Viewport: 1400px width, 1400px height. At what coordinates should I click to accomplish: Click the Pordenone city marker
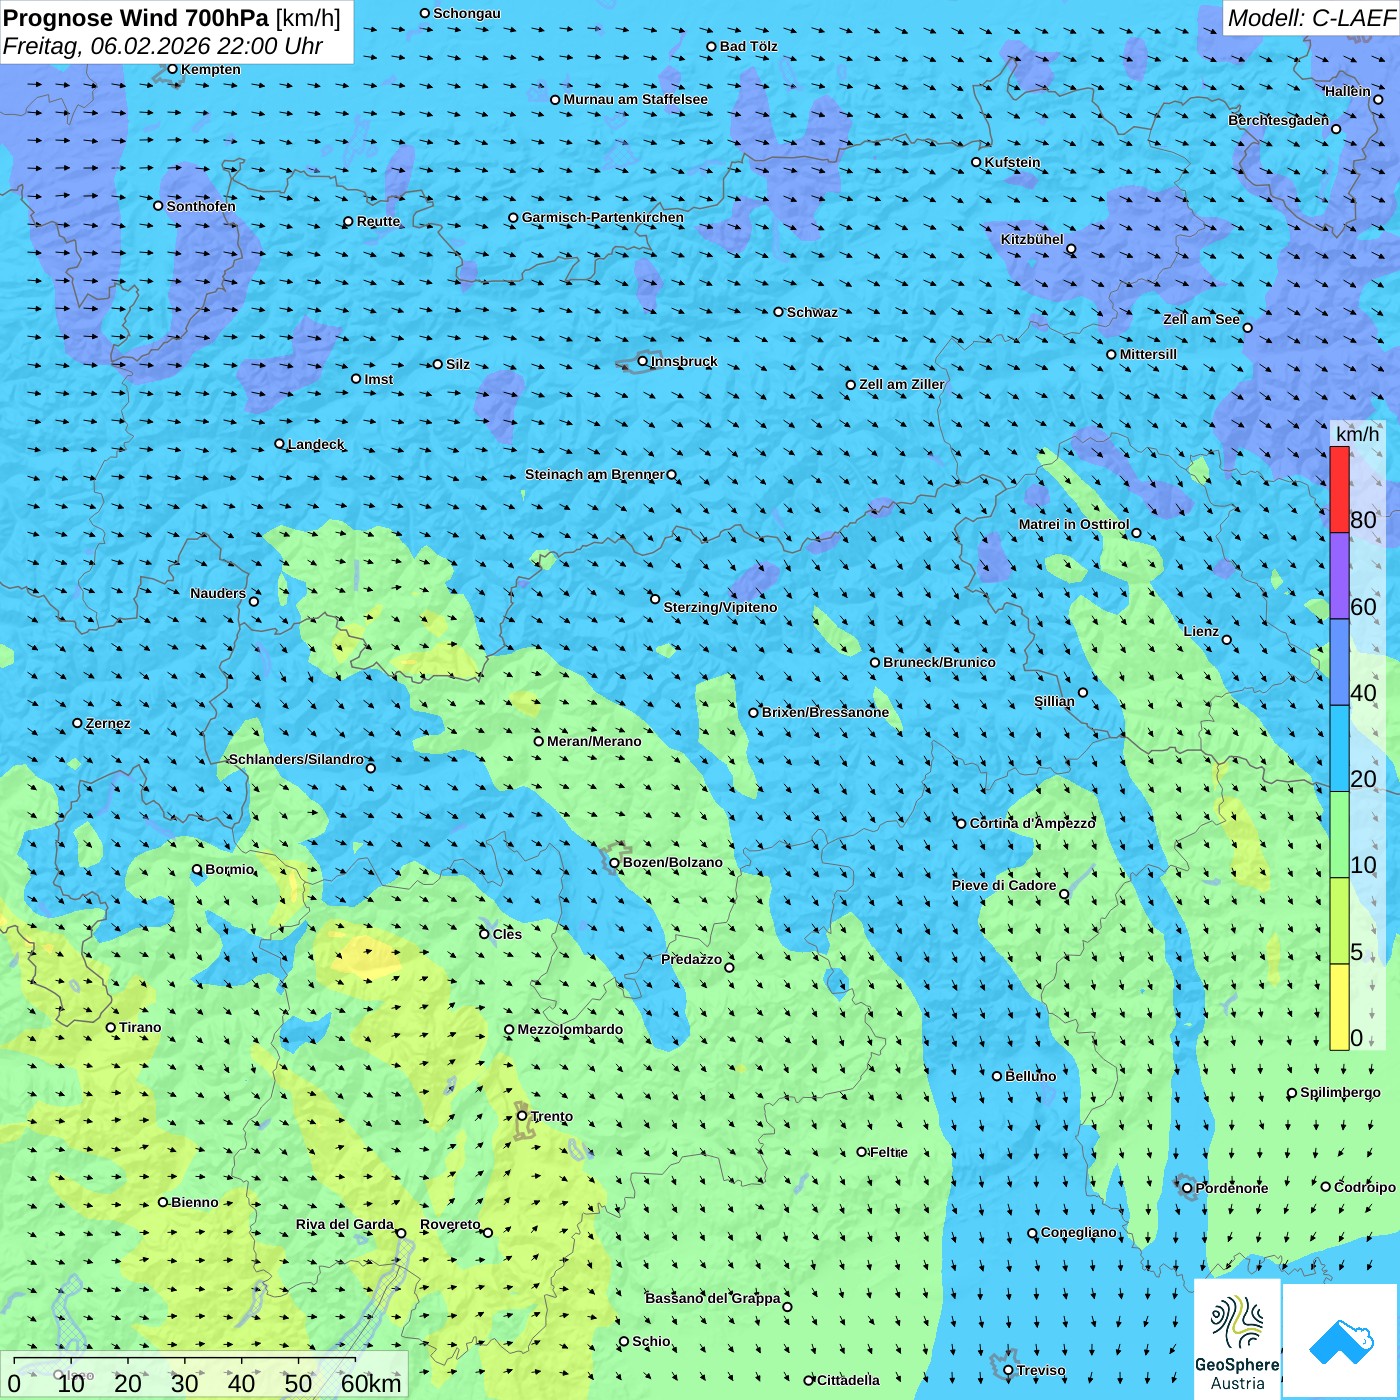tap(1188, 1188)
